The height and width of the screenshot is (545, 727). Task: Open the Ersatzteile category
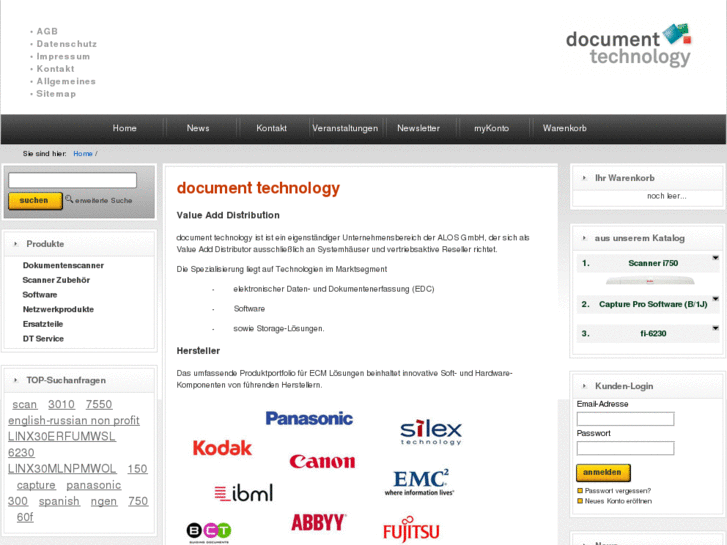43,324
